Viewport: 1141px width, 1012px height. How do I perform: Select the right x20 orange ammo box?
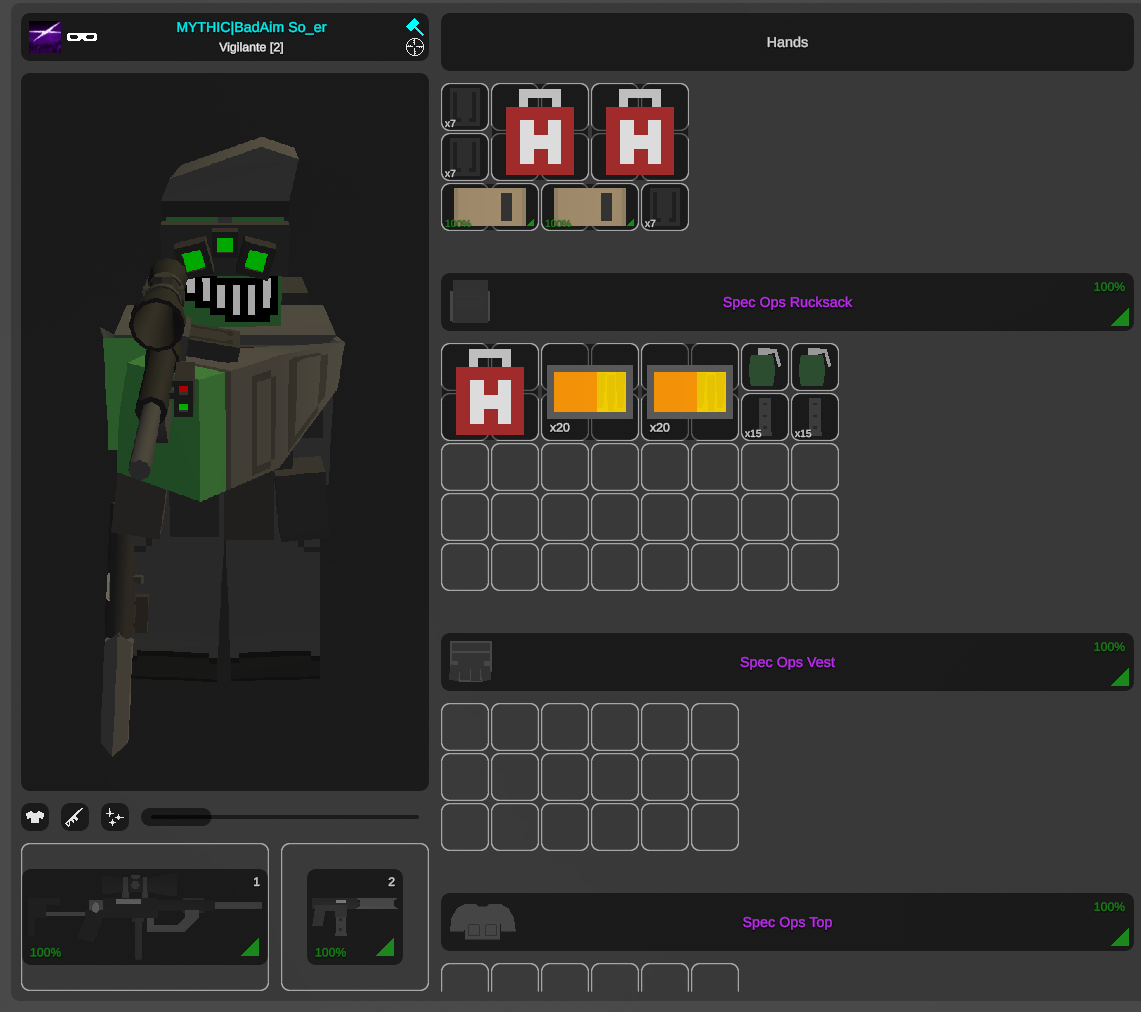[690, 392]
